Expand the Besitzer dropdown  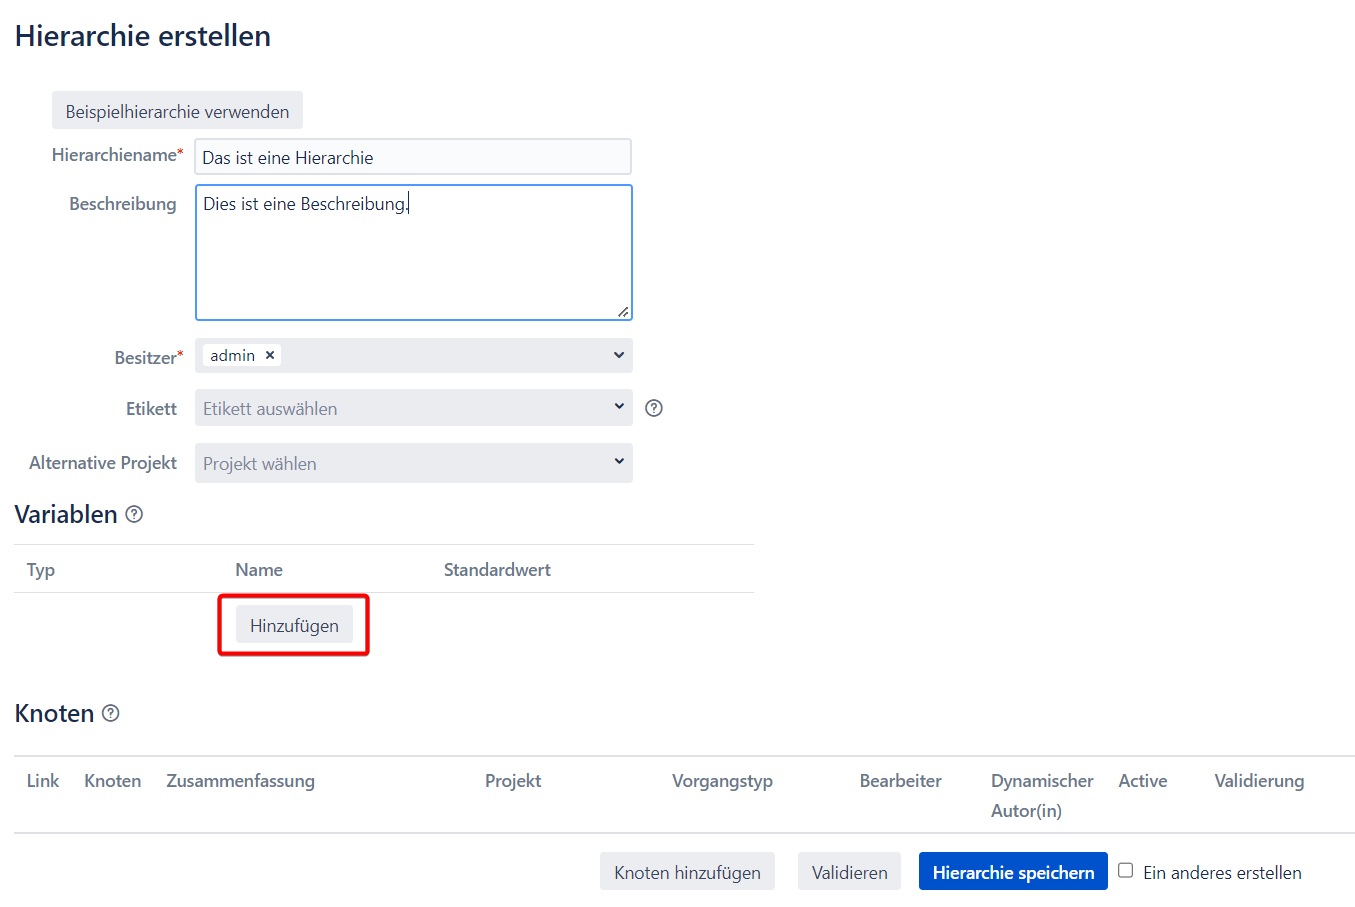(x=618, y=355)
